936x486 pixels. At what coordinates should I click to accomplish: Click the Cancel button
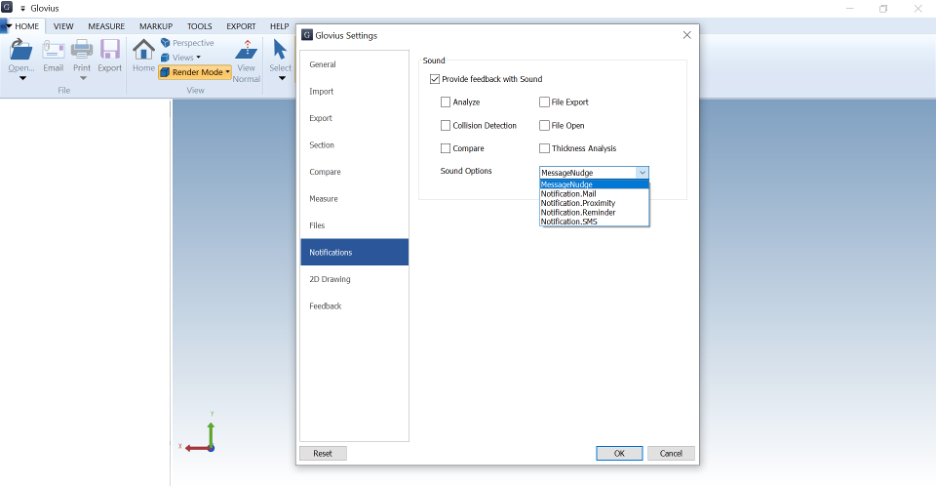click(x=671, y=454)
